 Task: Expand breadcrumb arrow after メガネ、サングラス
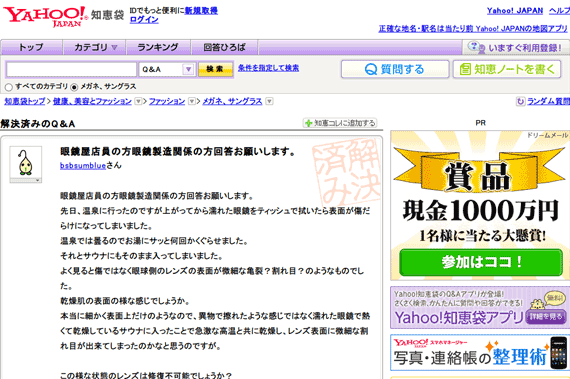point(269,101)
